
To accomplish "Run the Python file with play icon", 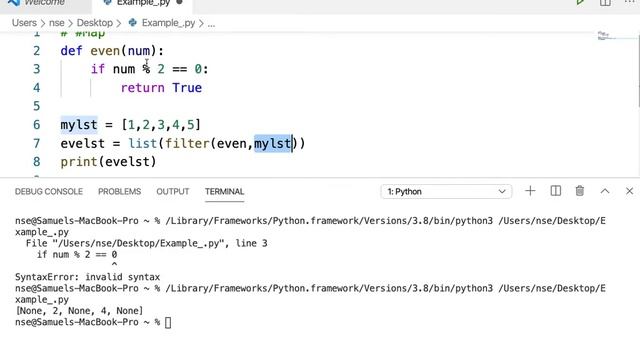I will (x=580, y=2).
